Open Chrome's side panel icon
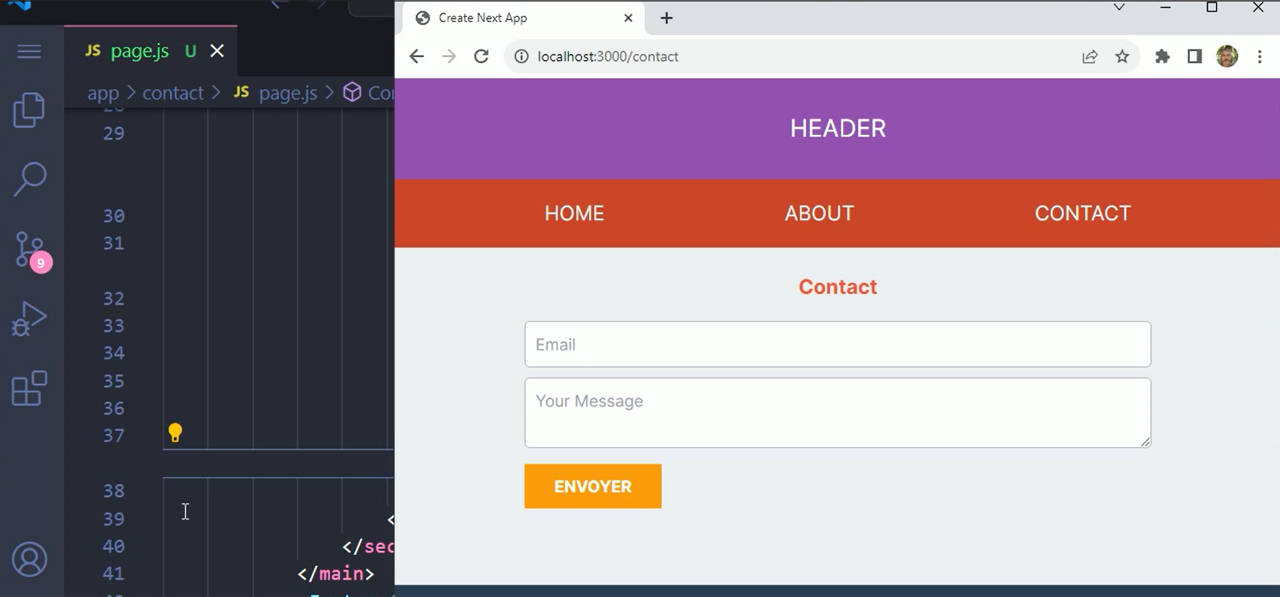Screen dimensions: 1280x597 [x=1194, y=56]
